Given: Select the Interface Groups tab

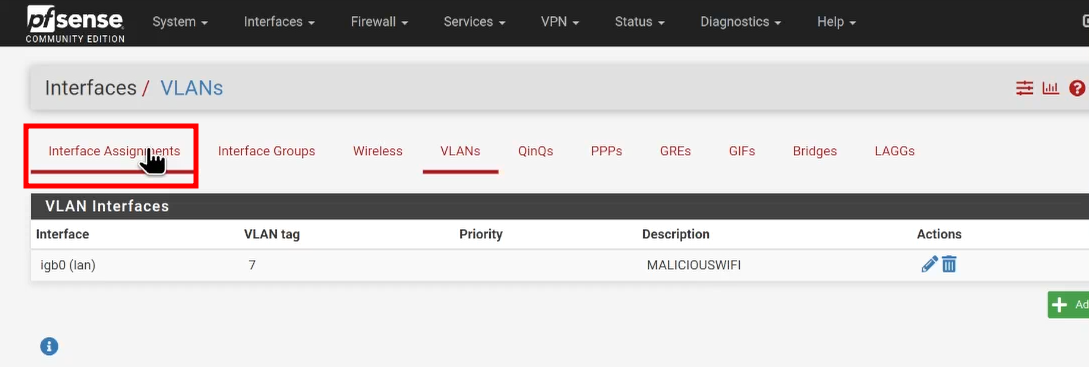Looking at the screenshot, I should 267,151.
